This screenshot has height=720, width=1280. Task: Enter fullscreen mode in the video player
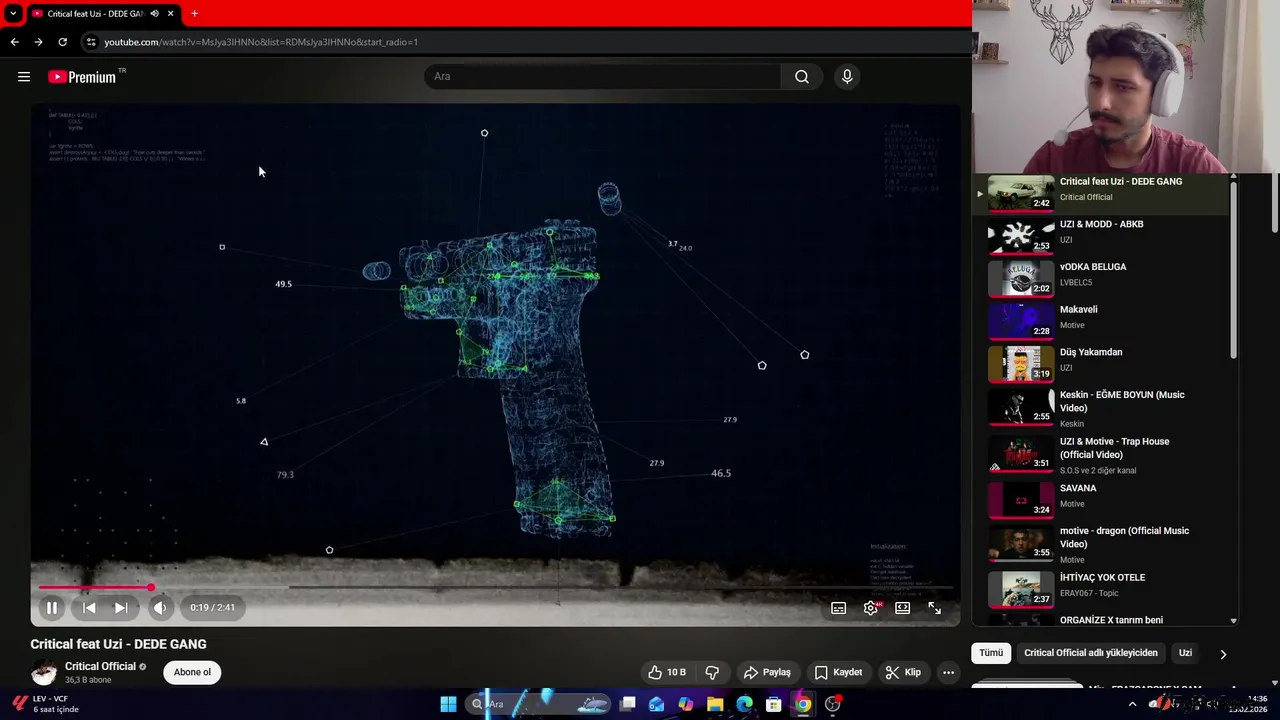(x=935, y=608)
